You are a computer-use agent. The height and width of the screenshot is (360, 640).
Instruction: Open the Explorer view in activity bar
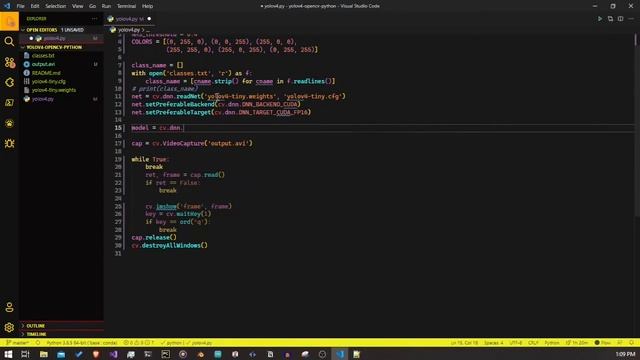9,21
